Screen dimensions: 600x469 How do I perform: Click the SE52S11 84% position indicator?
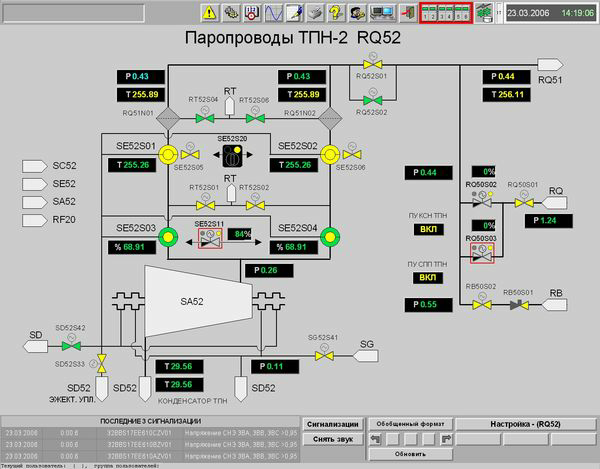click(240, 234)
